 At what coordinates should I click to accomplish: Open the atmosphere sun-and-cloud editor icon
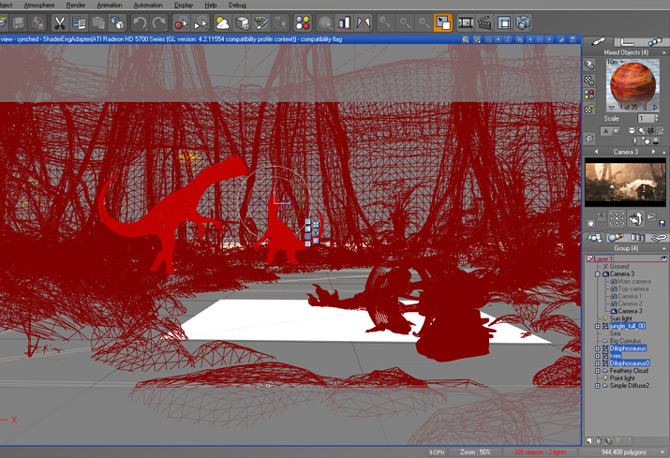tap(222, 23)
